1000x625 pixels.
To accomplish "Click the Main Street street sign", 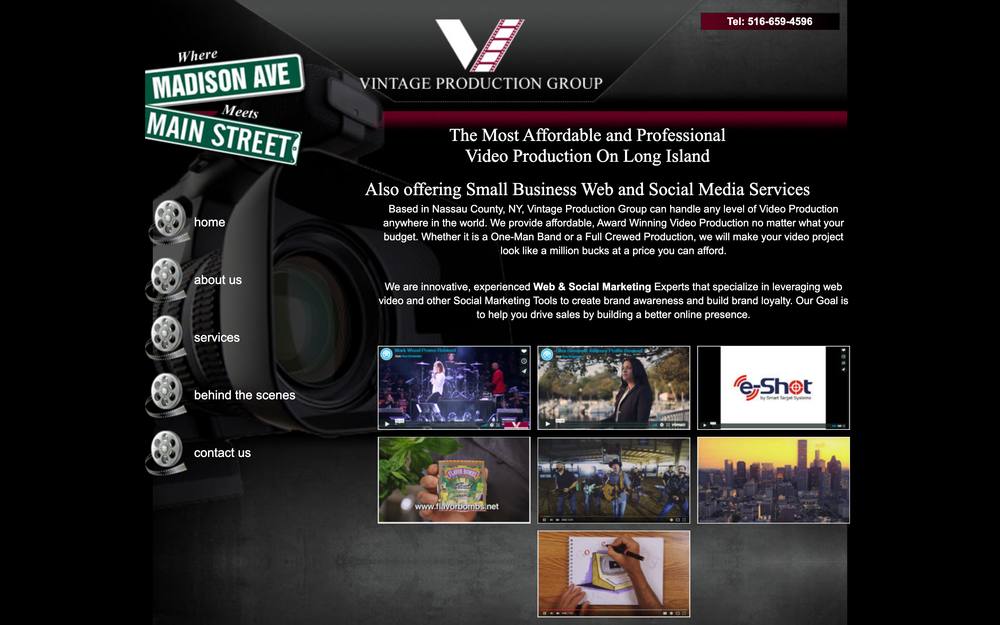I will [x=222, y=135].
